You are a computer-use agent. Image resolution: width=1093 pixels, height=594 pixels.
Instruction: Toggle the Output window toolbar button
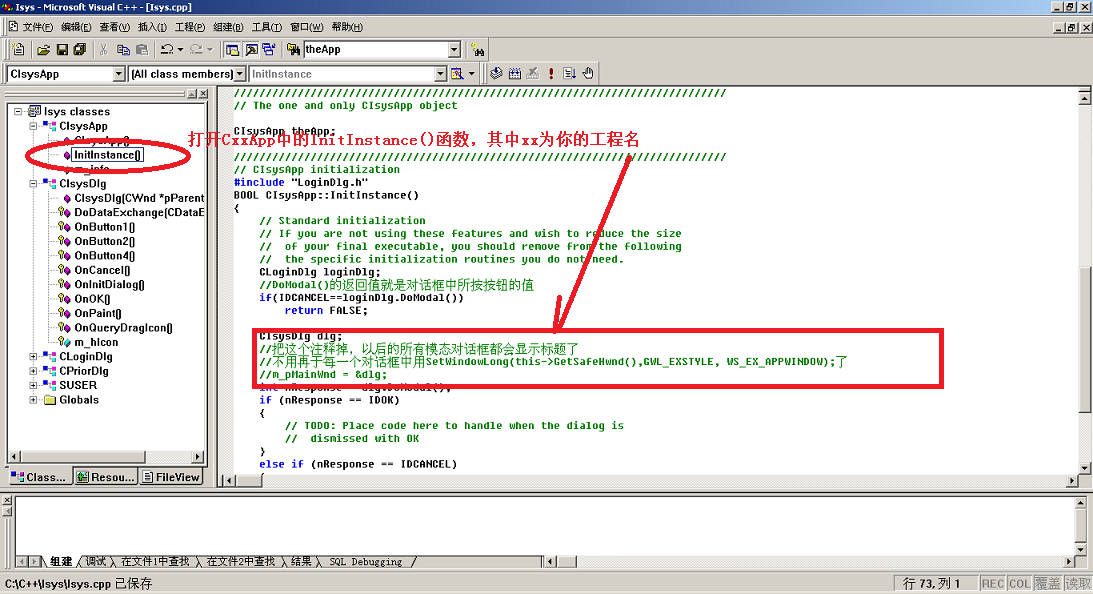coord(251,49)
